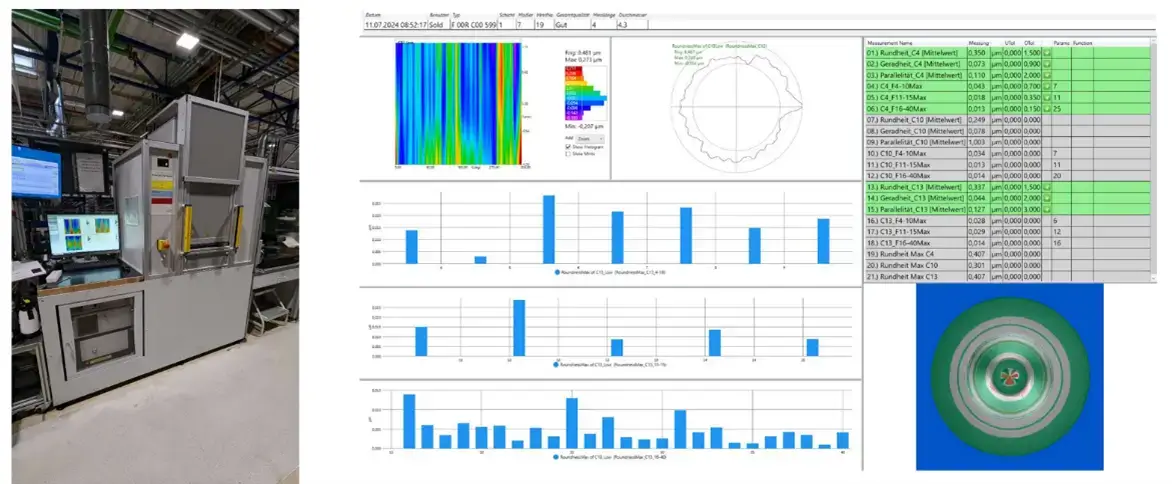Click the Durchmesser field showing 4.3
This screenshot has height=484, width=1172.
632,25
